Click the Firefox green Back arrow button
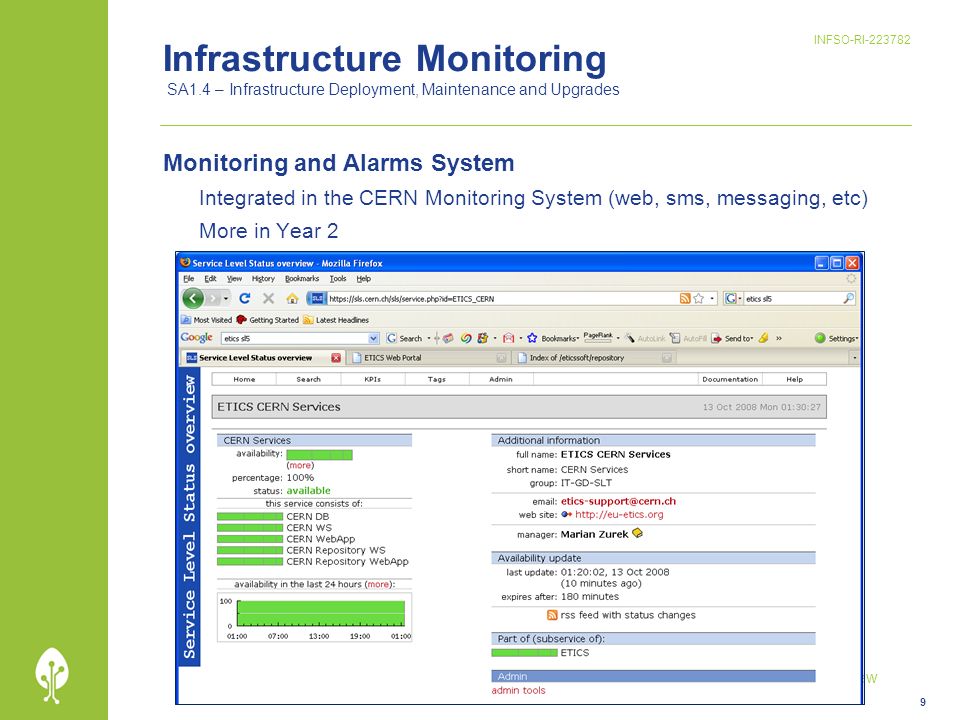960x720 pixels. 193,299
